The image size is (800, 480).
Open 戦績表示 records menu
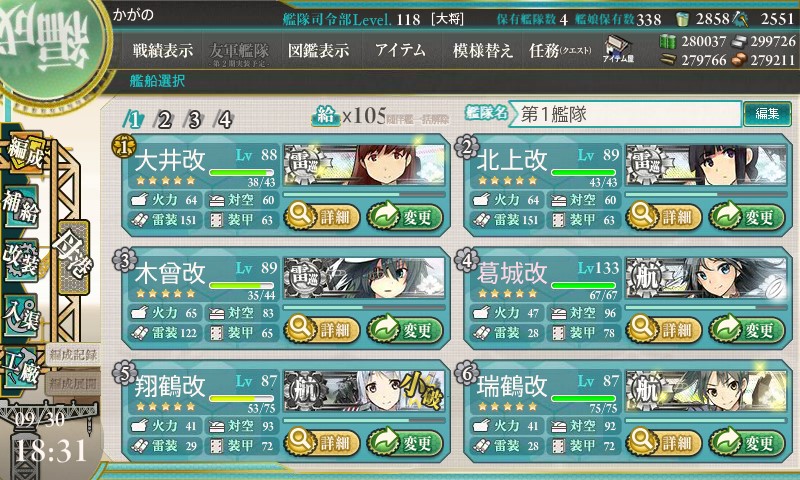163,50
